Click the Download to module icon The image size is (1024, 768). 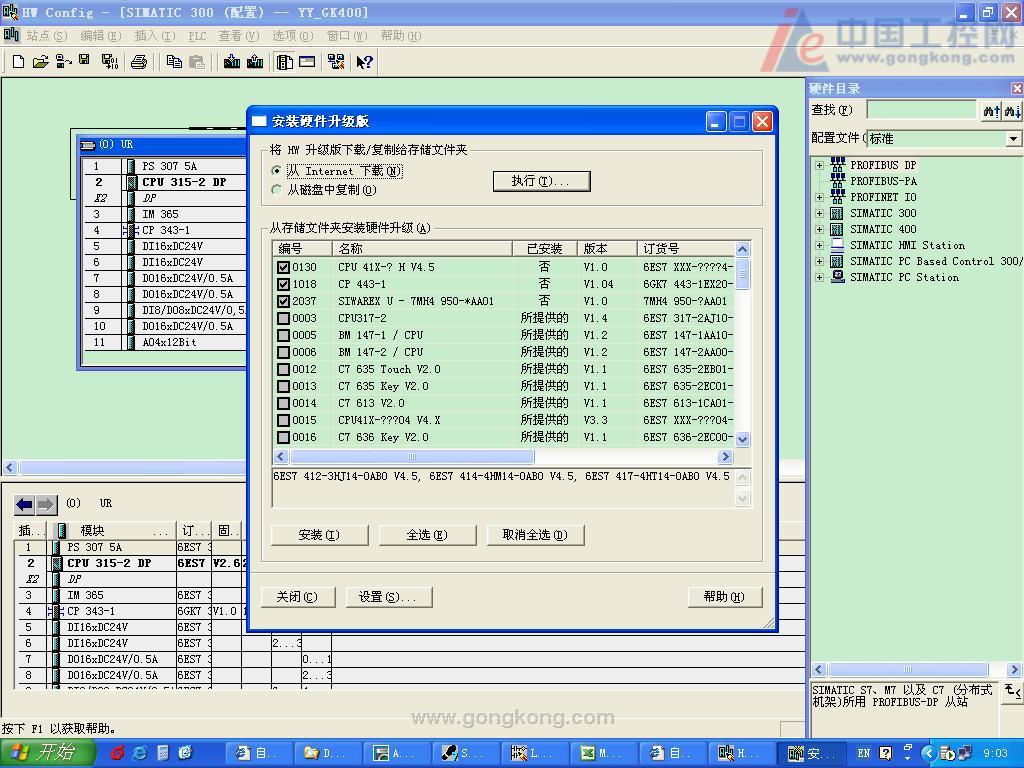click(231, 62)
